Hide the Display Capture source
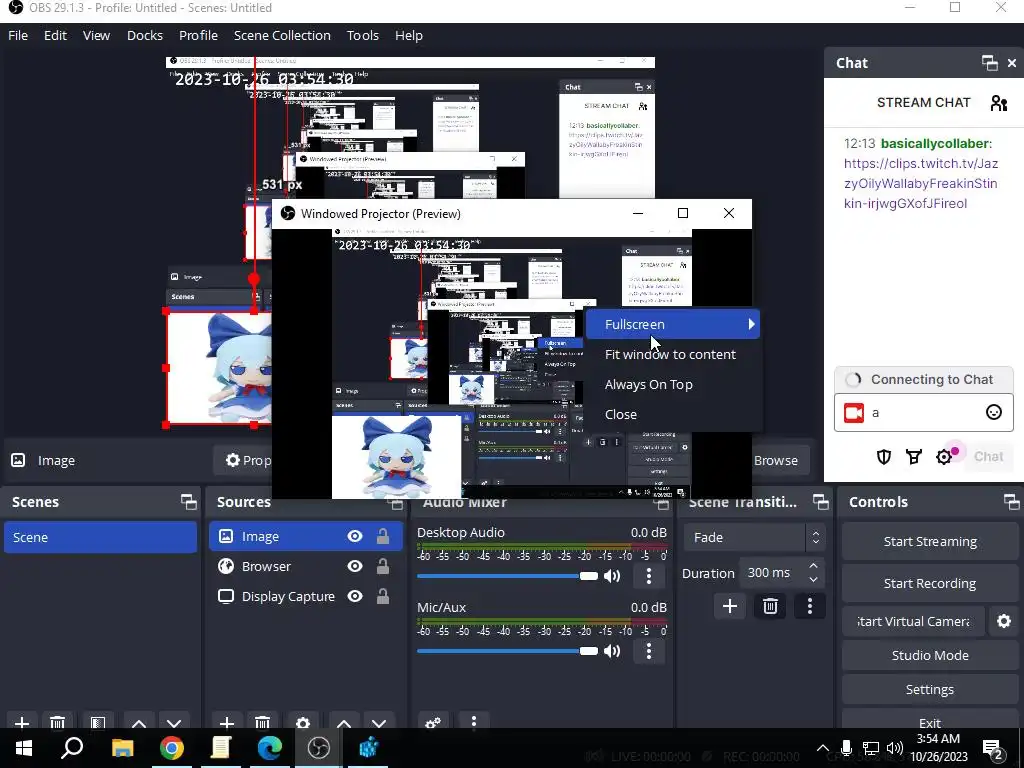 coord(355,596)
